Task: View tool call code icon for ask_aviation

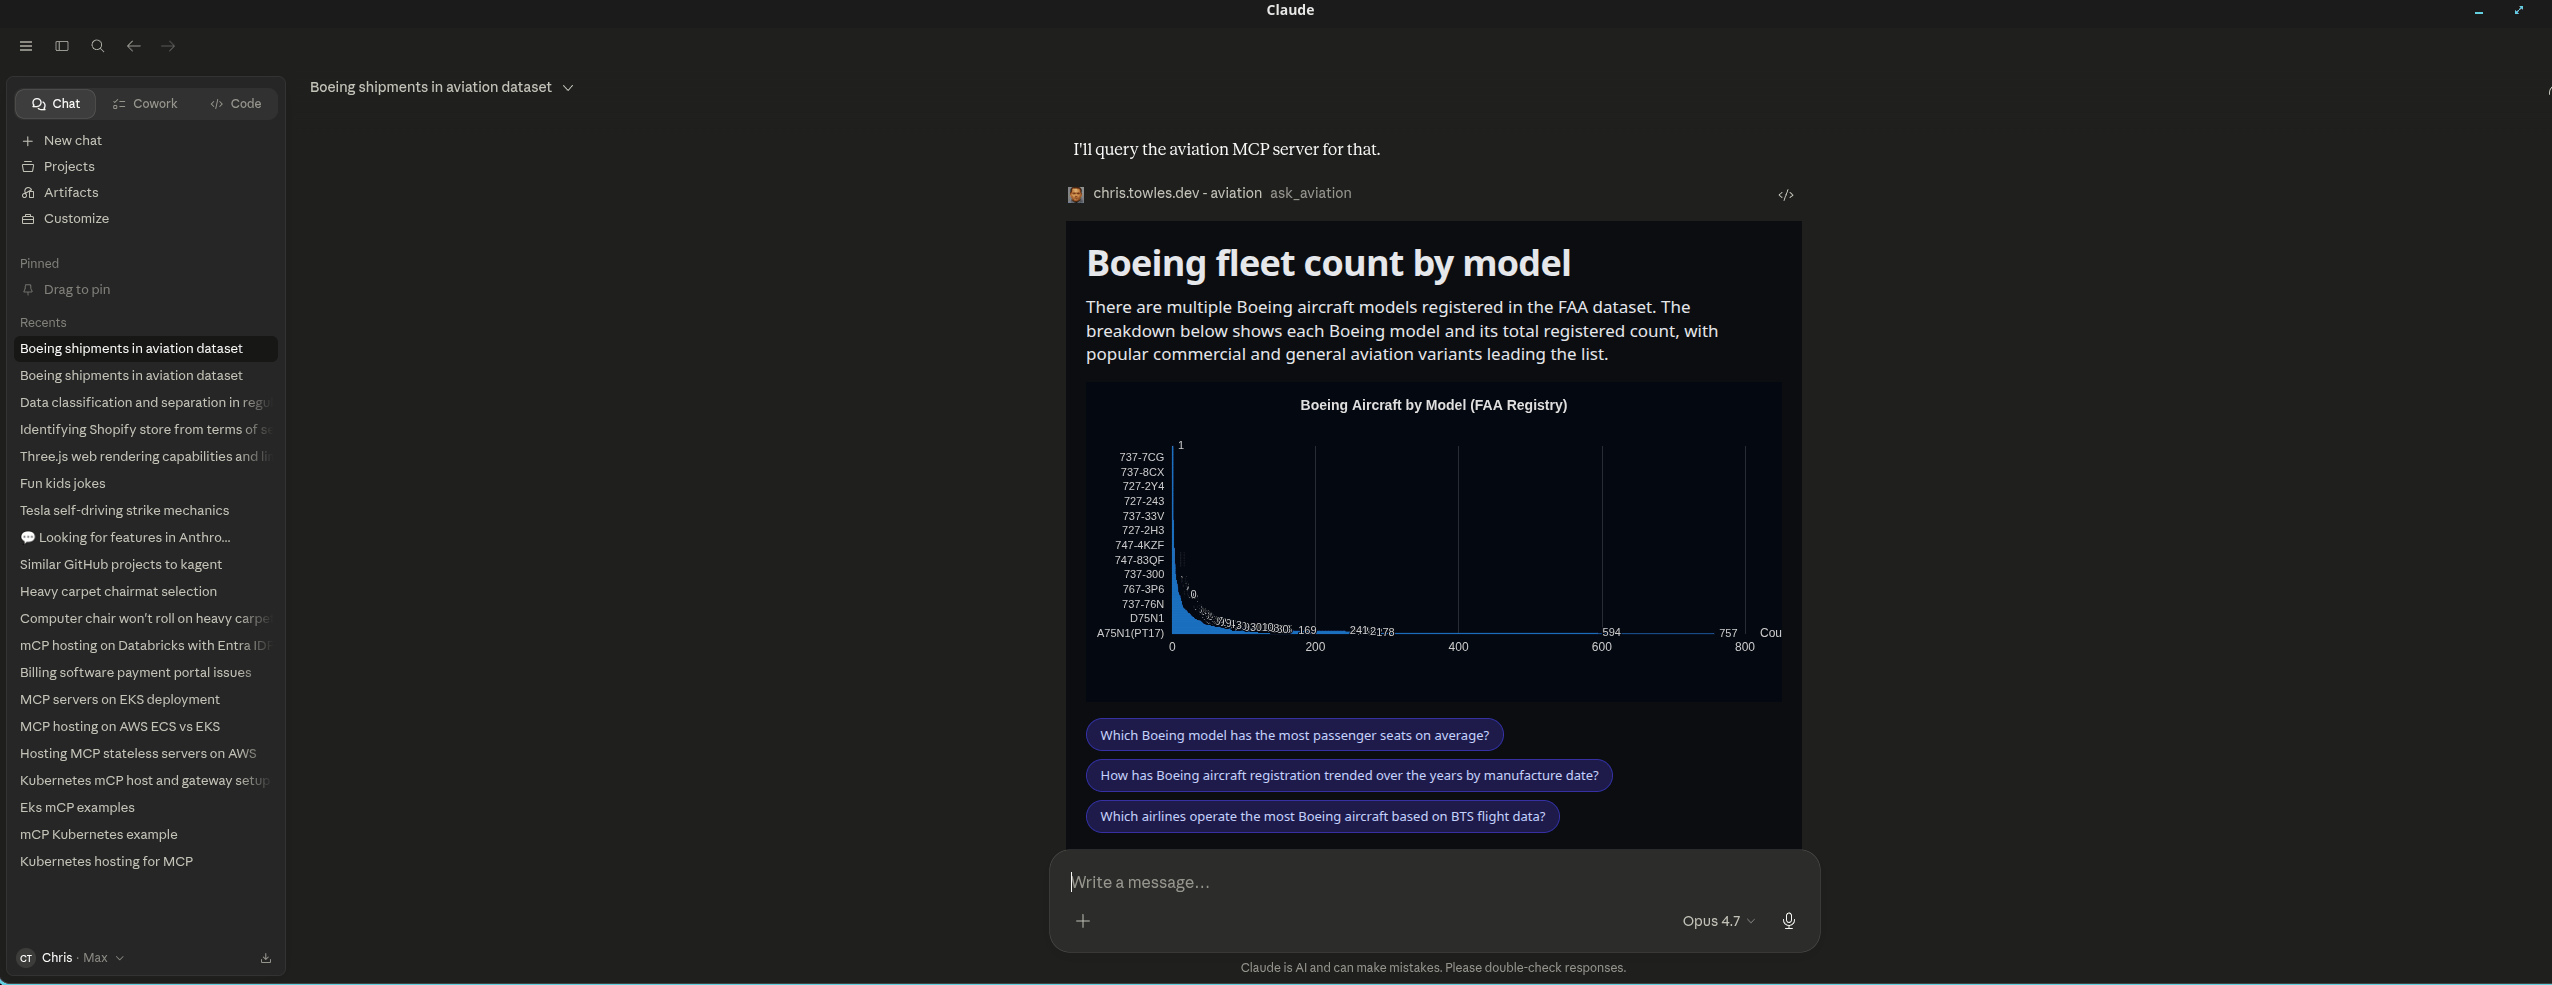Action: tap(1785, 195)
